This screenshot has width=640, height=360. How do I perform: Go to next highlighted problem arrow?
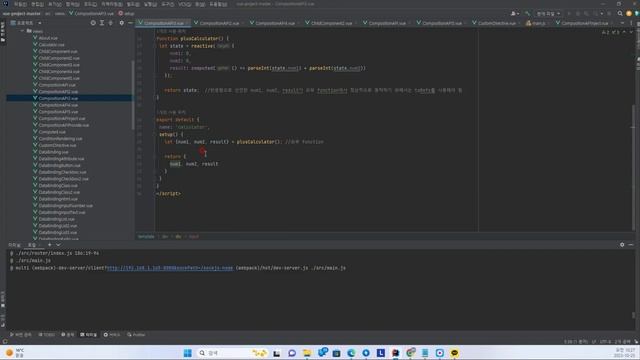point(631,32)
